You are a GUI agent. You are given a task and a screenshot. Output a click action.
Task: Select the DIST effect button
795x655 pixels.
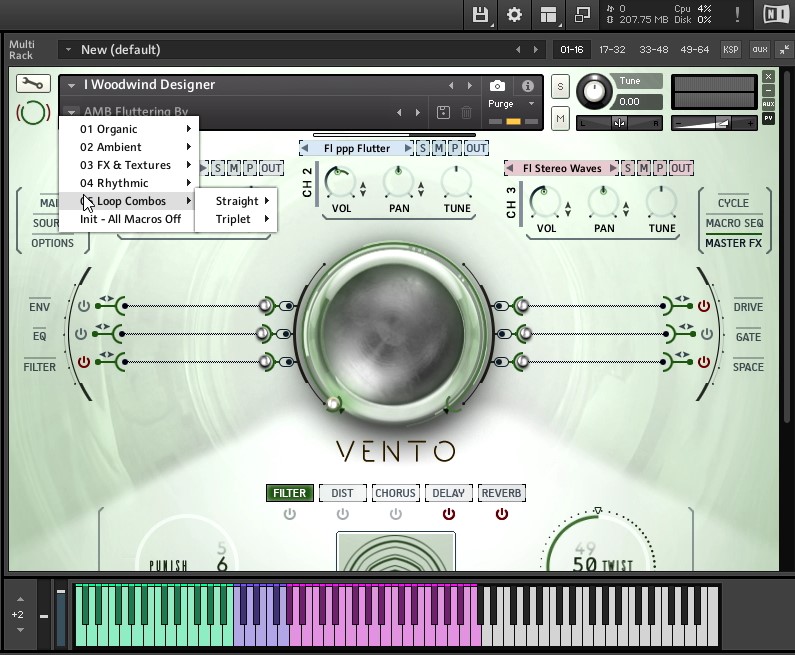342,493
